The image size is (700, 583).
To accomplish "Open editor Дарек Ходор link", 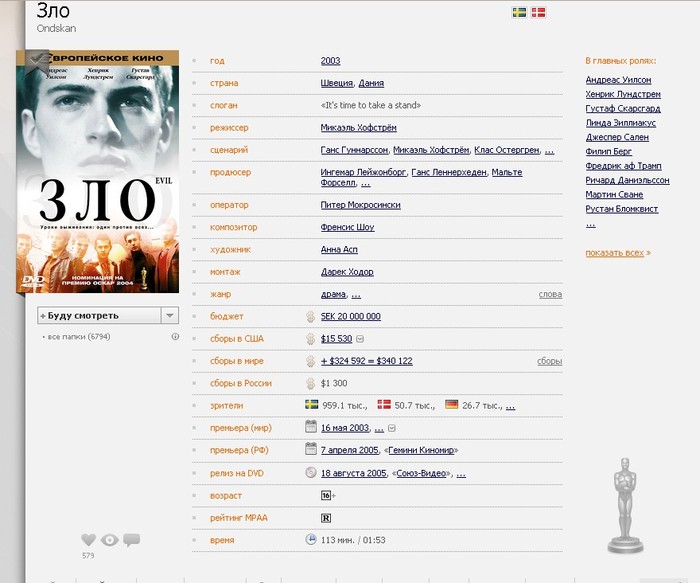I will point(347,272).
